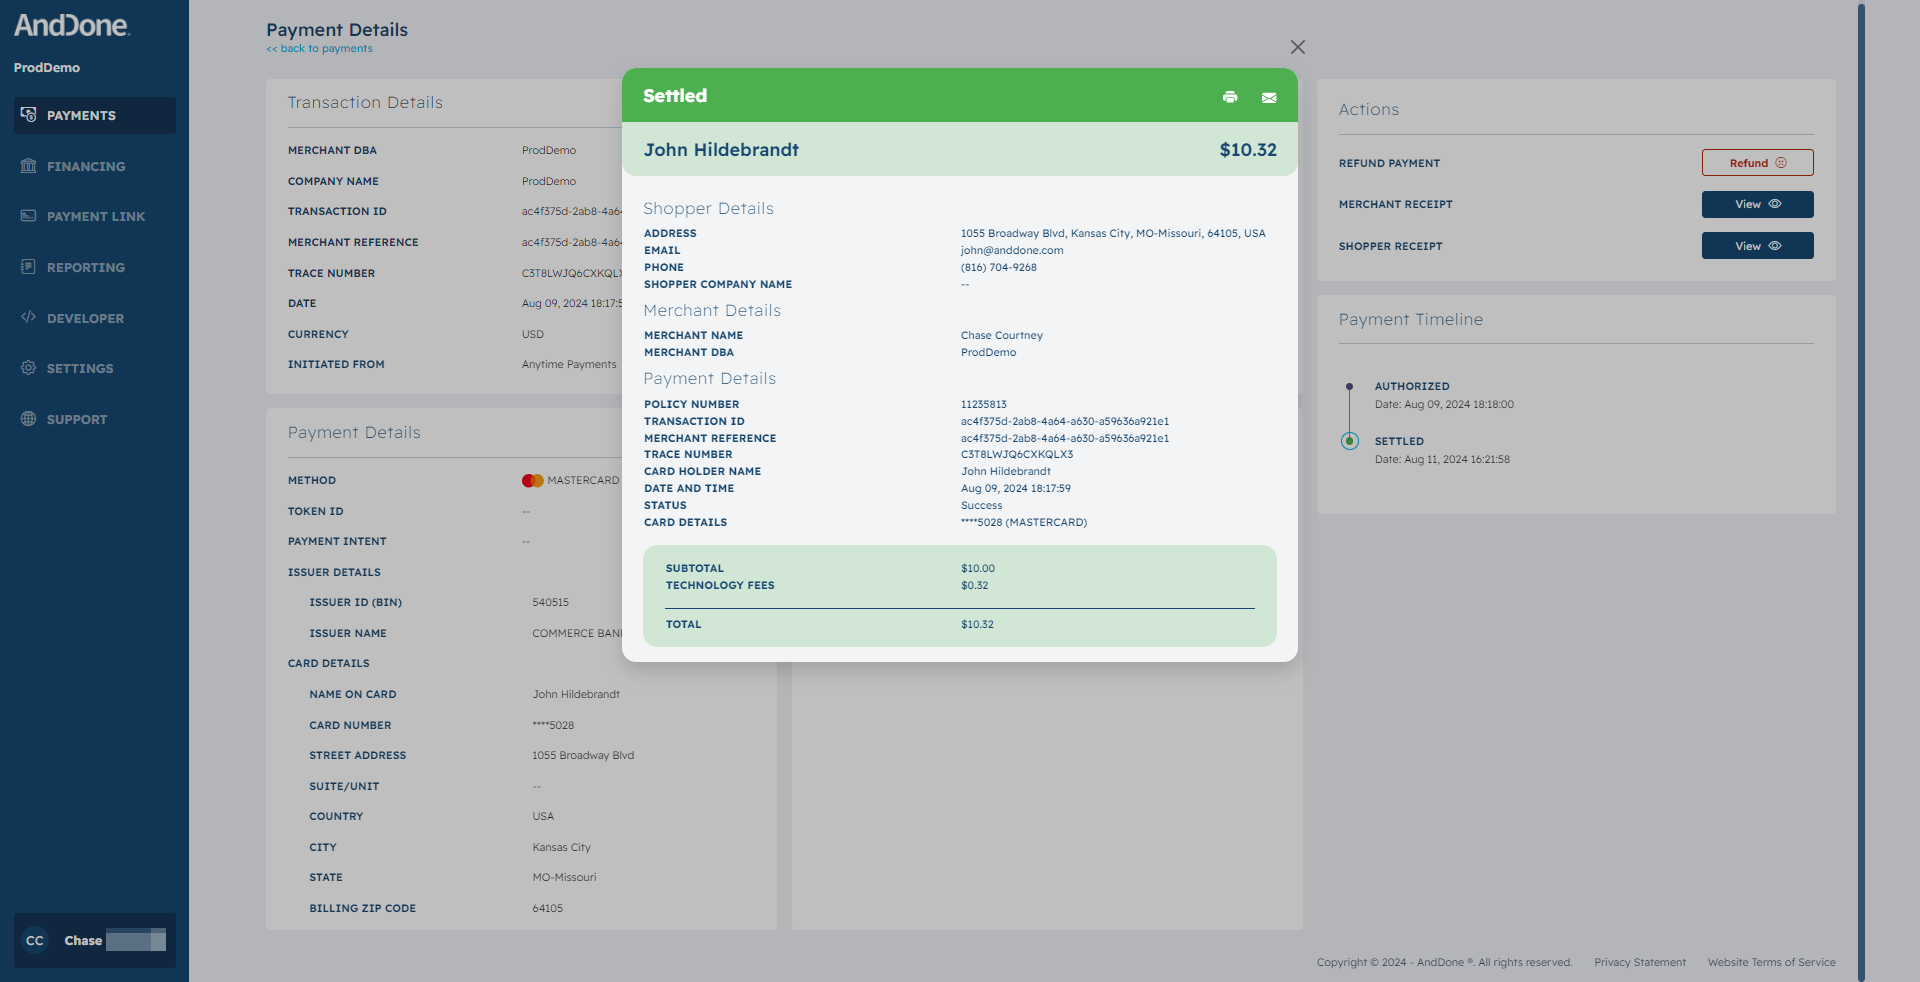1920x982 pixels.
Task: Click the Payment Link icon
Action: pyautogui.click(x=28, y=216)
